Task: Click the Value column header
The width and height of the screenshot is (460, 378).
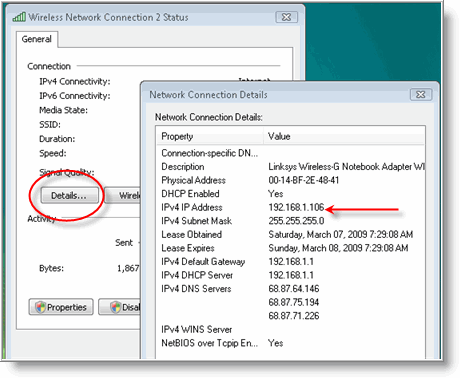Action: (344, 136)
